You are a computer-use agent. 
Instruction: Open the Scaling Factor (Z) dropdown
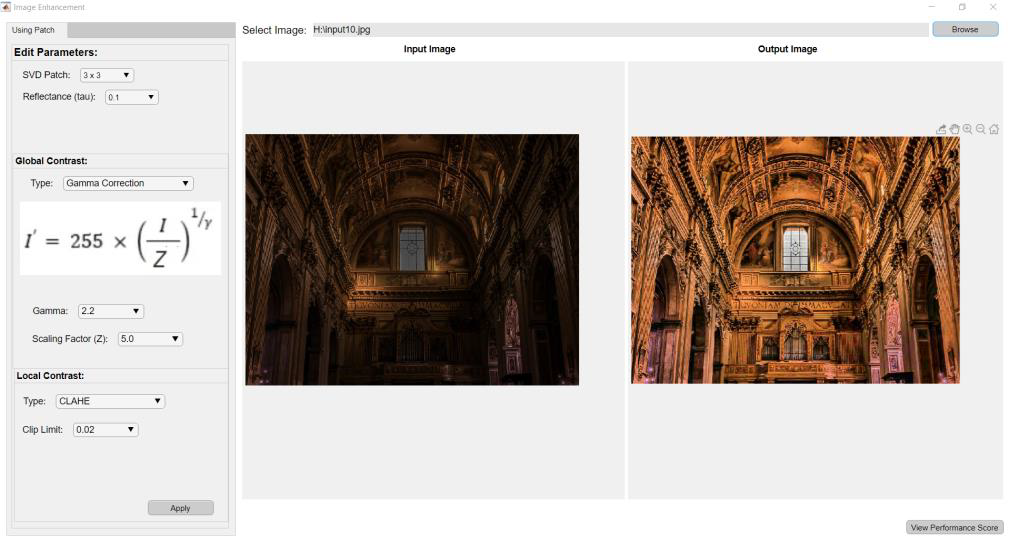pos(151,339)
